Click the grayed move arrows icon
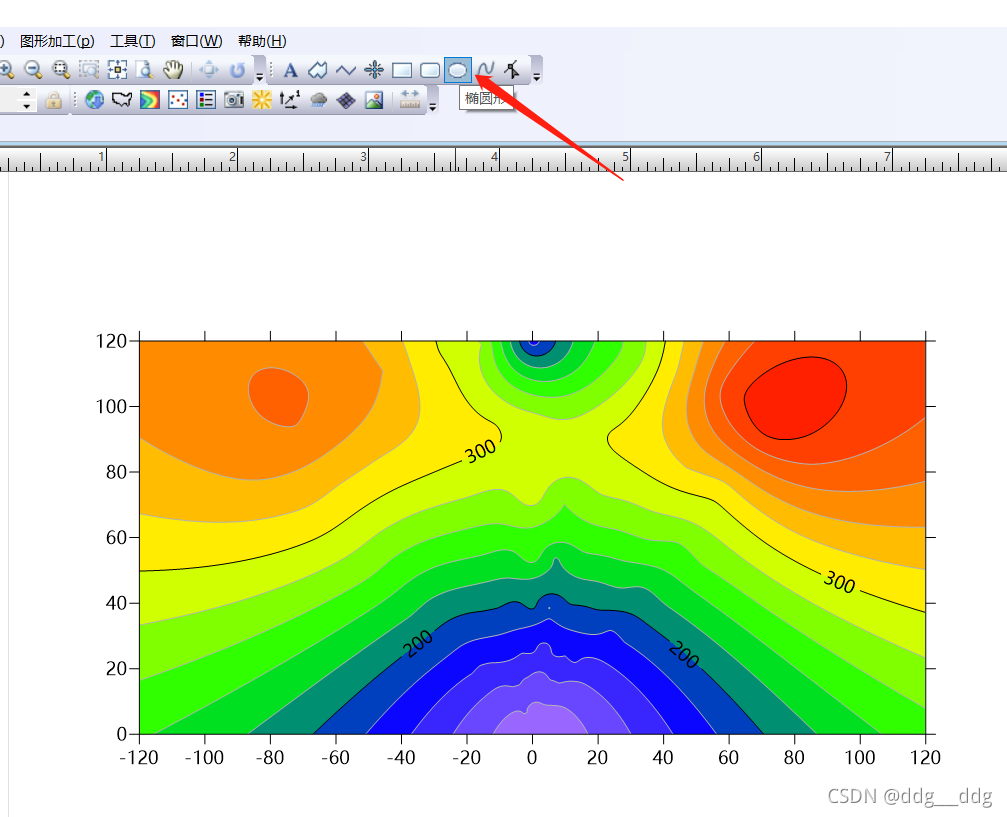1007x817 pixels. pyautogui.click(x=209, y=69)
